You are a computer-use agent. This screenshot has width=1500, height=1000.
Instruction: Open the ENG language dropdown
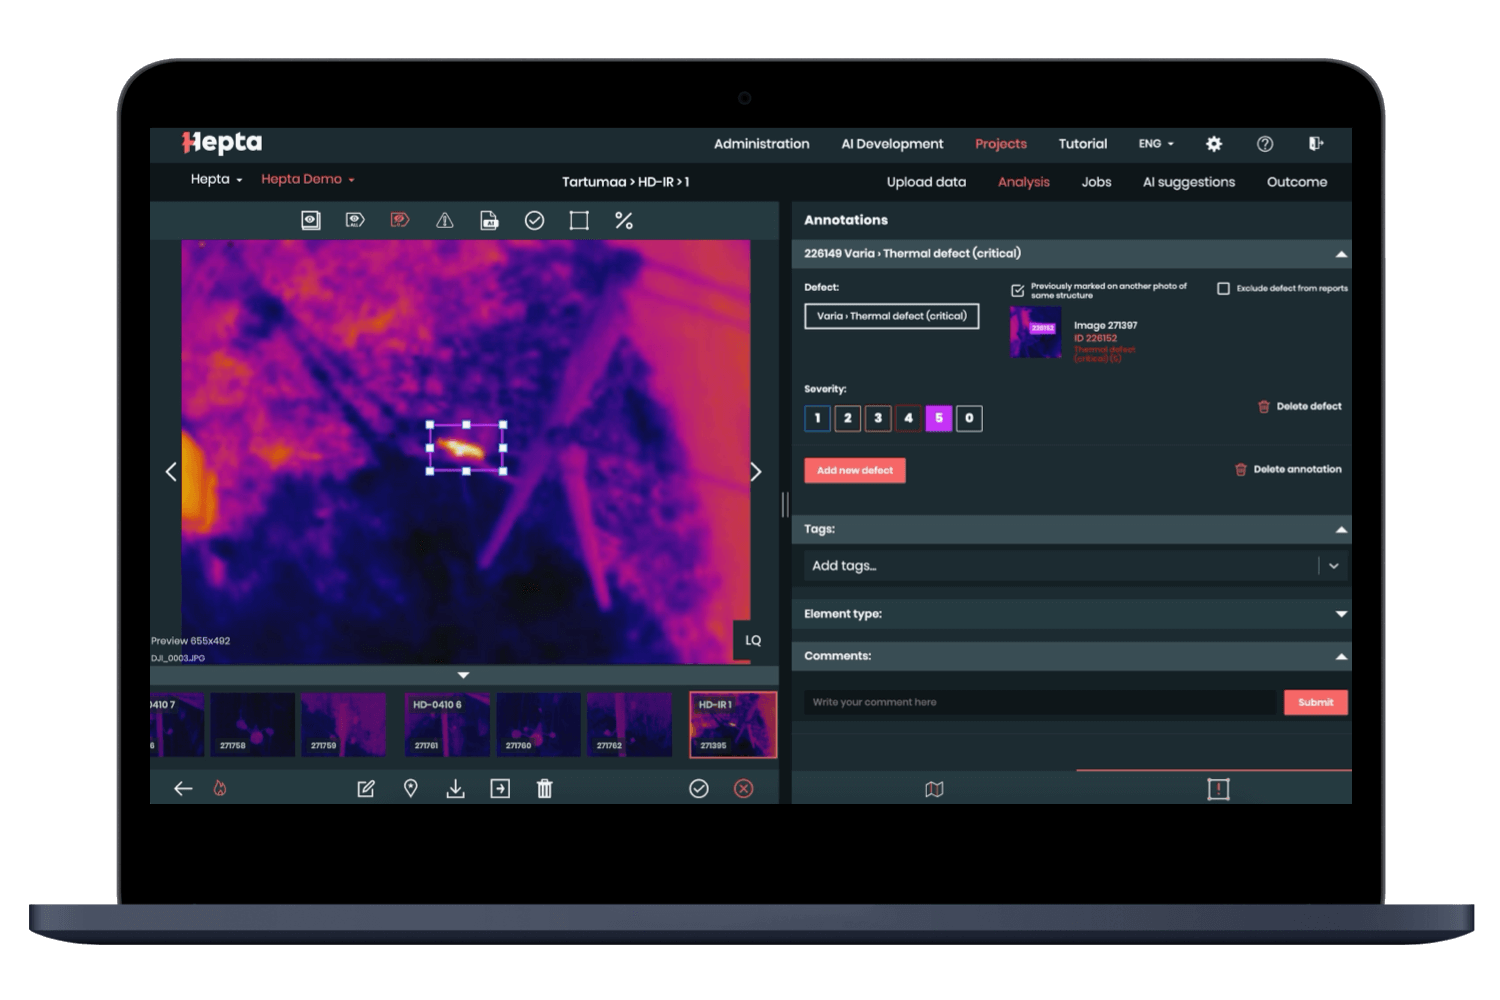coord(1156,144)
